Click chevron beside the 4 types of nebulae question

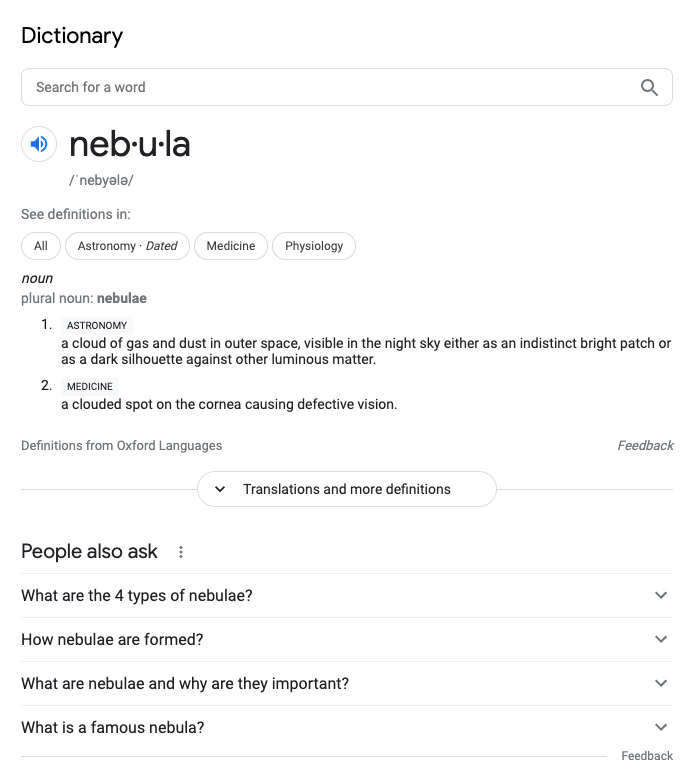[661, 595]
